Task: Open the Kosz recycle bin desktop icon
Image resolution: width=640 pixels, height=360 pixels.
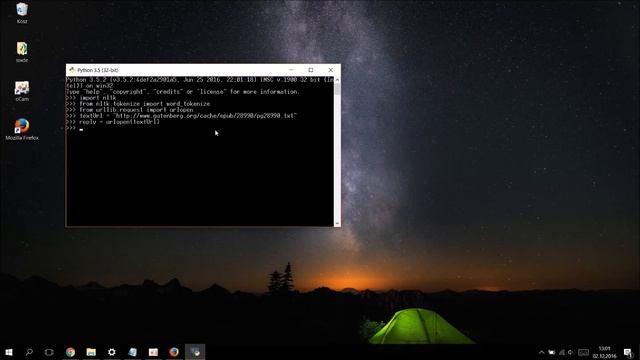Action: click(x=22, y=13)
